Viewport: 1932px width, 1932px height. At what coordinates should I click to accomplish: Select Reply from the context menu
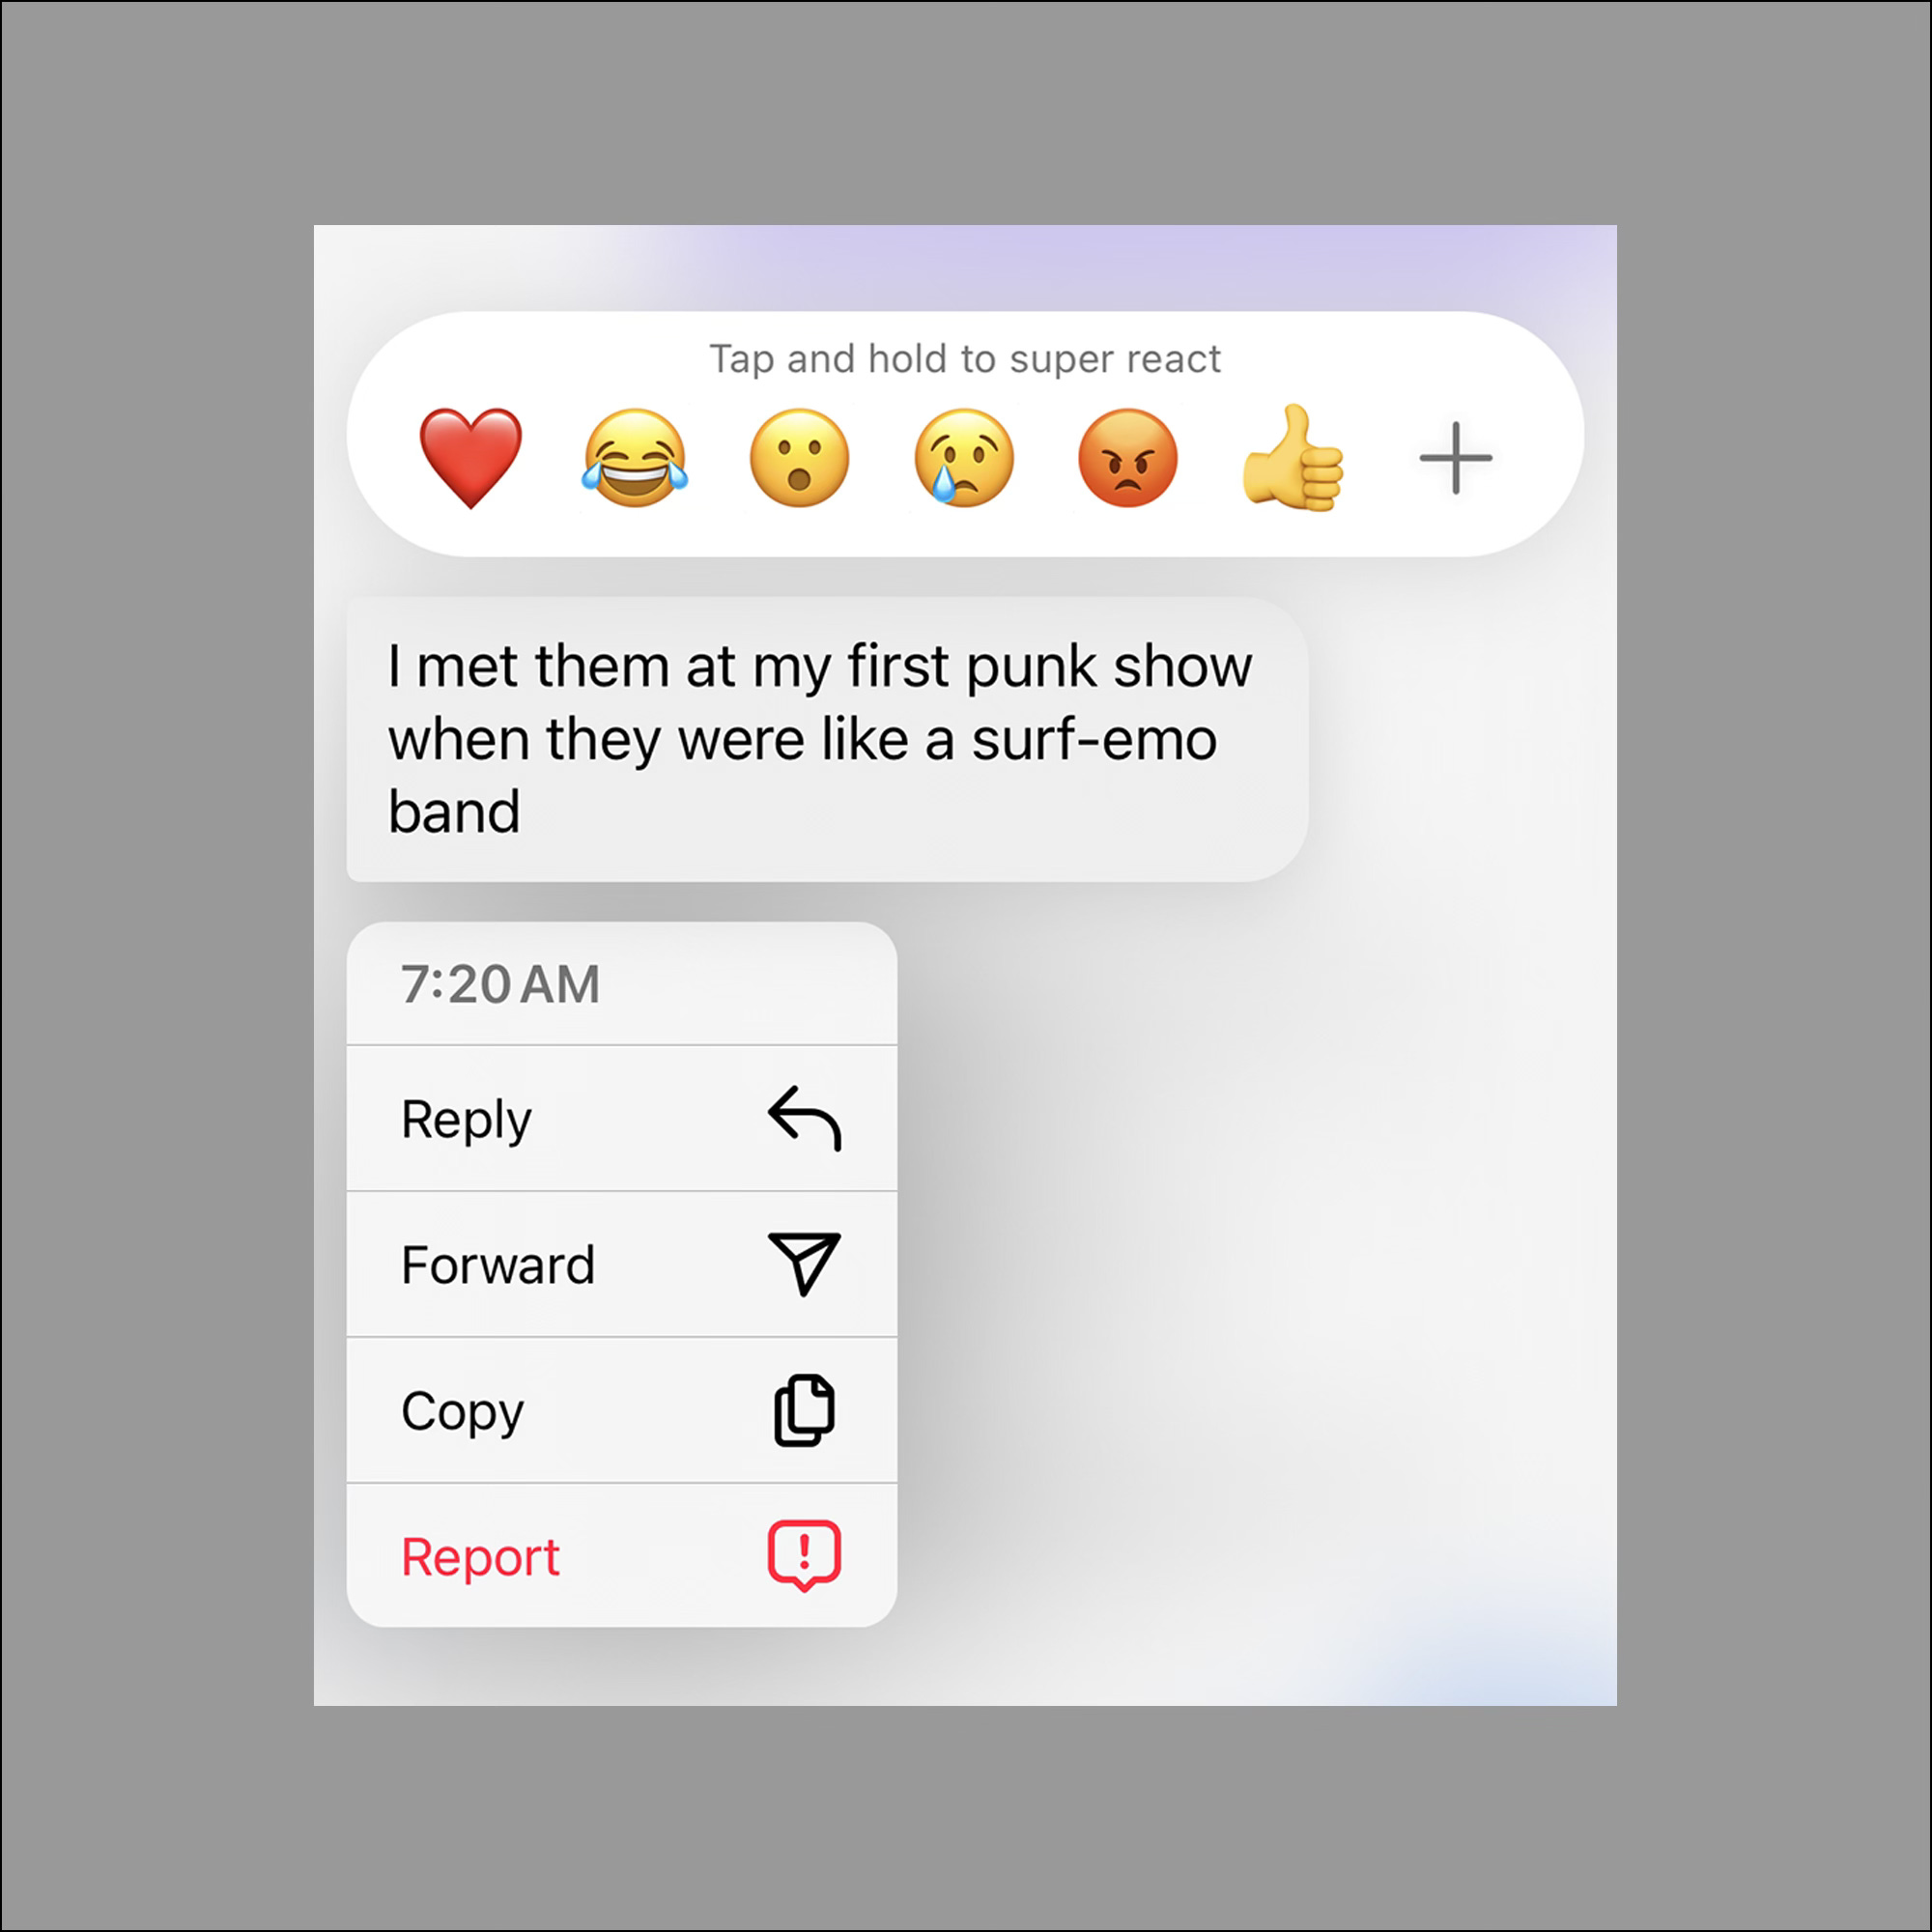coord(621,1118)
